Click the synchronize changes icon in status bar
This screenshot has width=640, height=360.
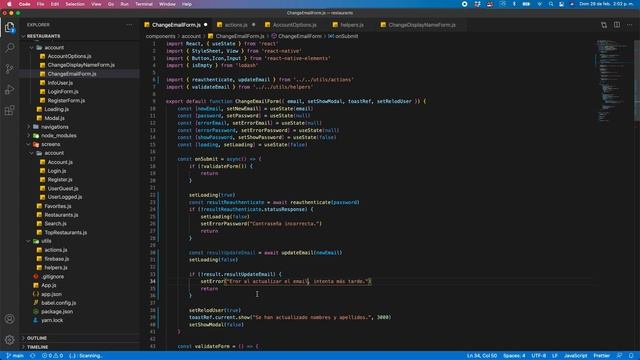[33, 356]
